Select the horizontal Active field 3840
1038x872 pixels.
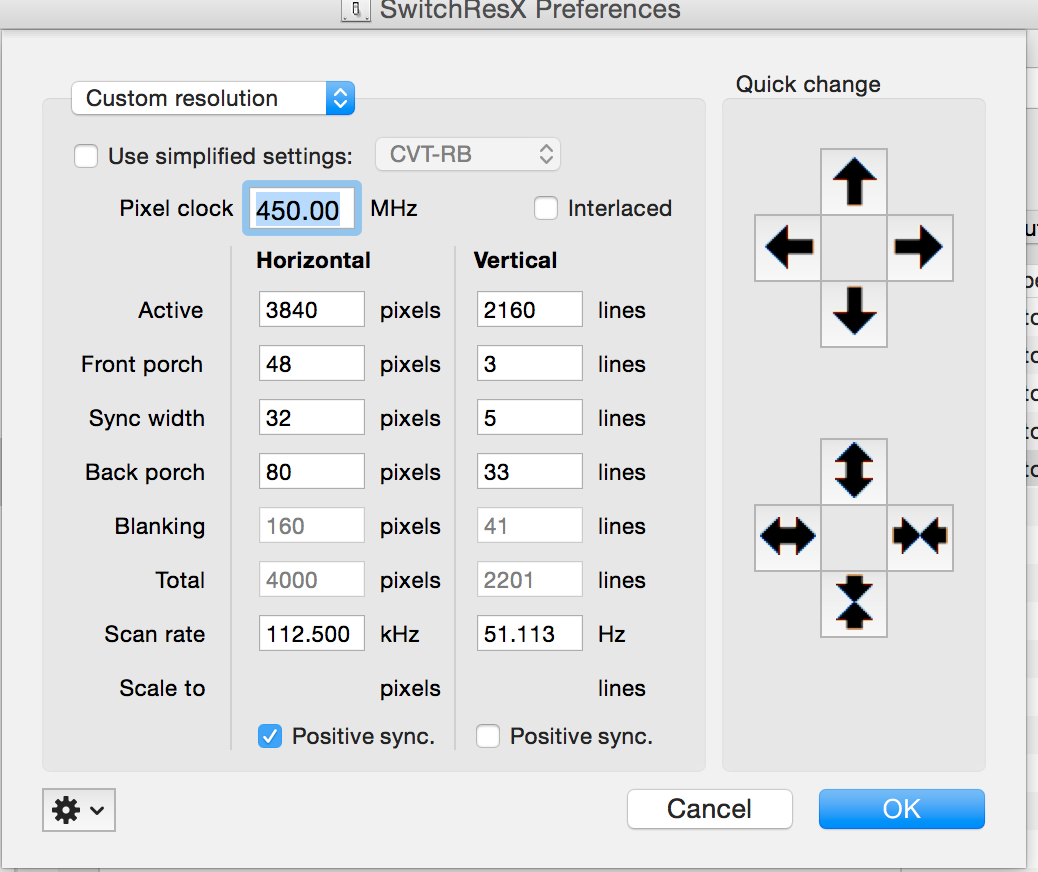point(312,309)
